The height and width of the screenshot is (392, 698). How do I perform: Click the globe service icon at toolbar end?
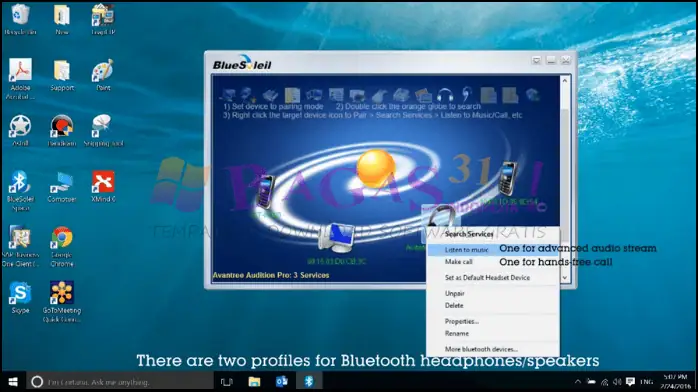click(532, 95)
